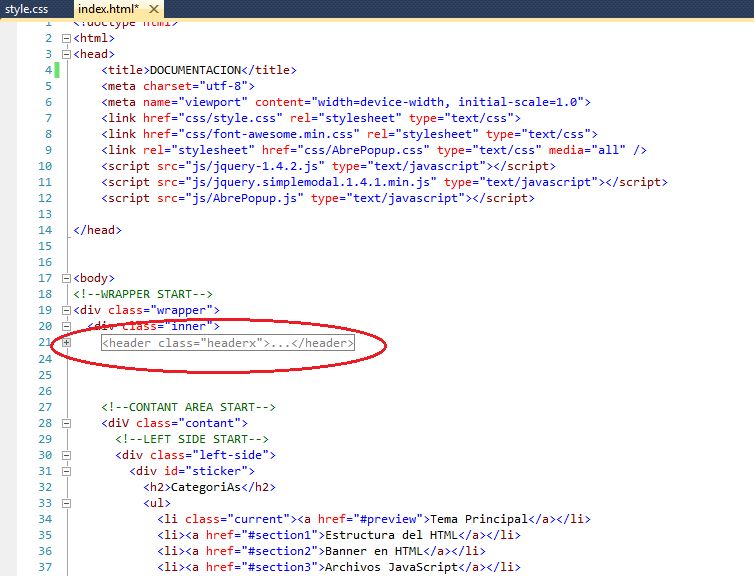Click the LEFT SIDE START comment
Viewport: 754px width, 576px height.
point(192,439)
